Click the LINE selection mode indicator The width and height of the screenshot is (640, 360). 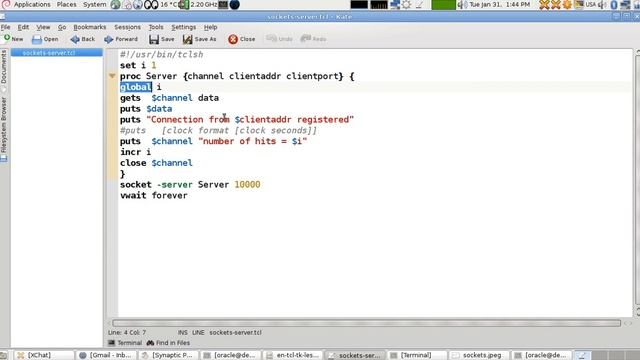click(x=198, y=332)
